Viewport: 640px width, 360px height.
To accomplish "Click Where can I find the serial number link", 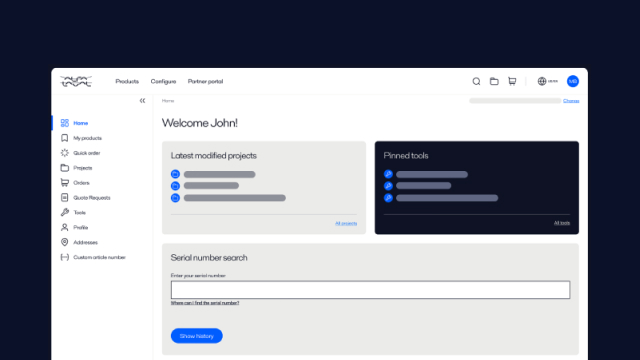I will (x=205, y=303).
